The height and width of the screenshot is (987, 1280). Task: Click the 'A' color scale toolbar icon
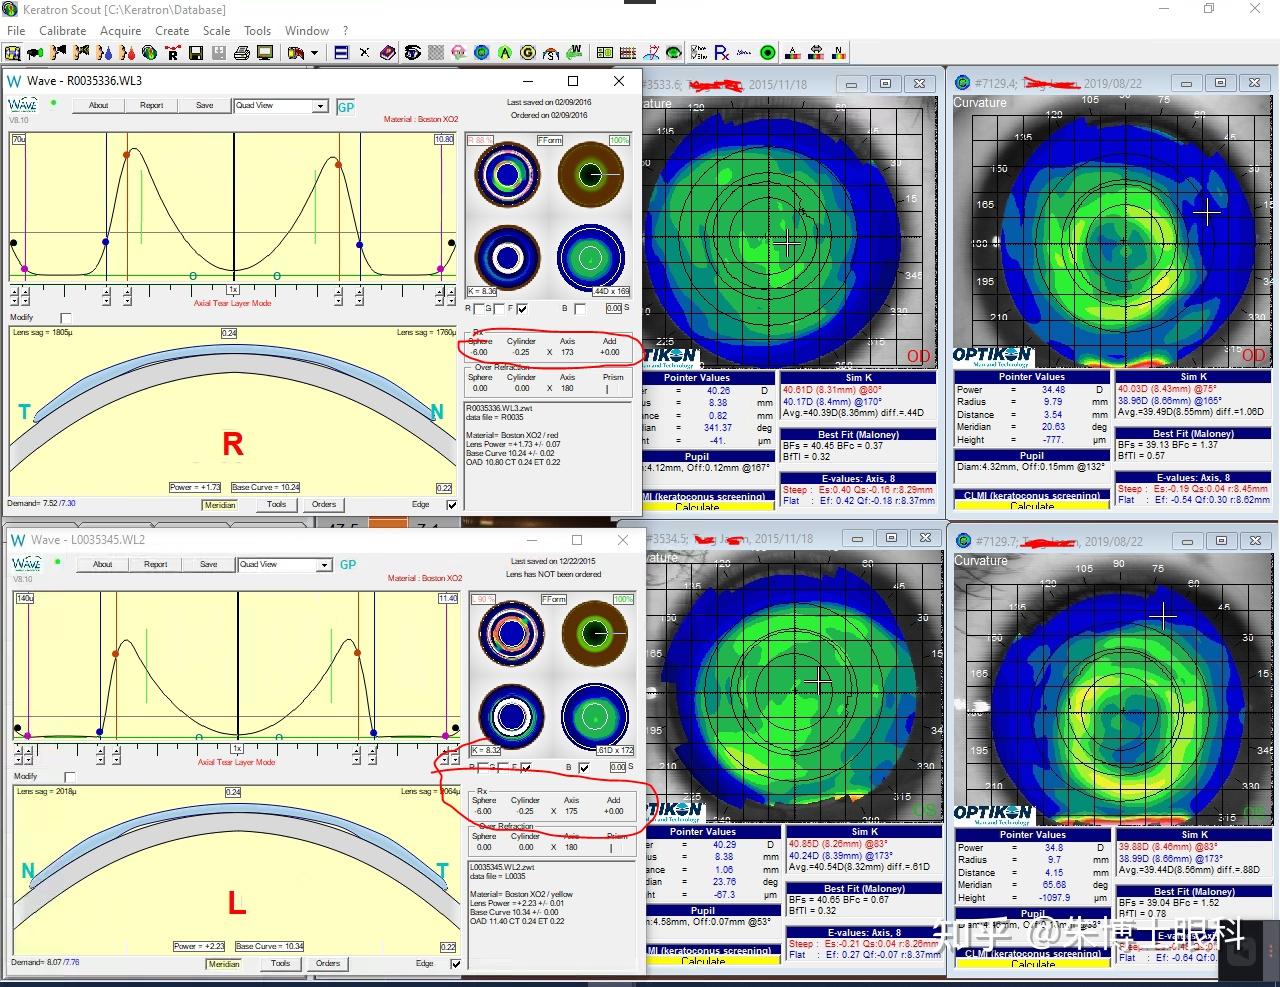[x=793, y=53]
